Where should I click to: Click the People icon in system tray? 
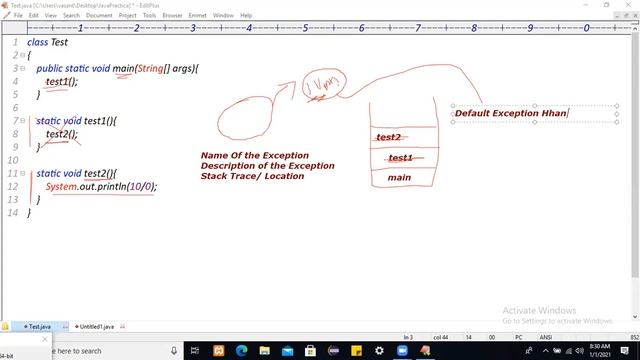pyautogui.click(x=529, y=351)
